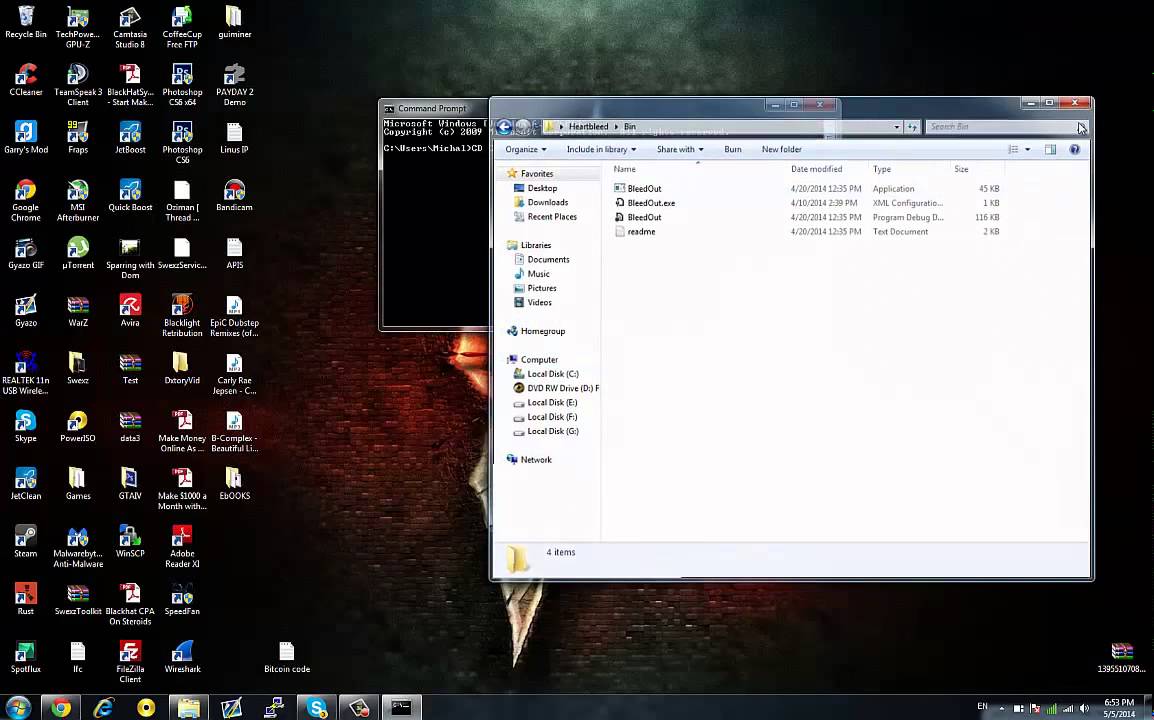Select TeamSpeak 3 Client desktop icon
The image size is (1154, 720).
tap(77, 85)
